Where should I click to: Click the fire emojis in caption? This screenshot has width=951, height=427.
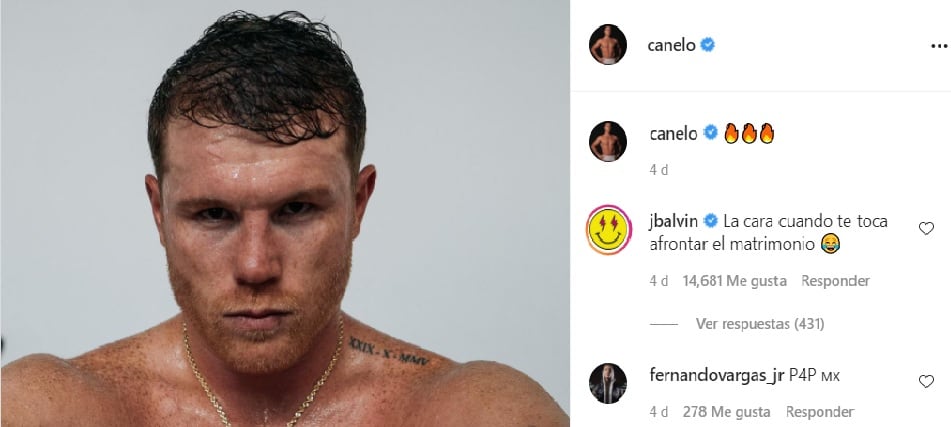(x=749, y=133)
